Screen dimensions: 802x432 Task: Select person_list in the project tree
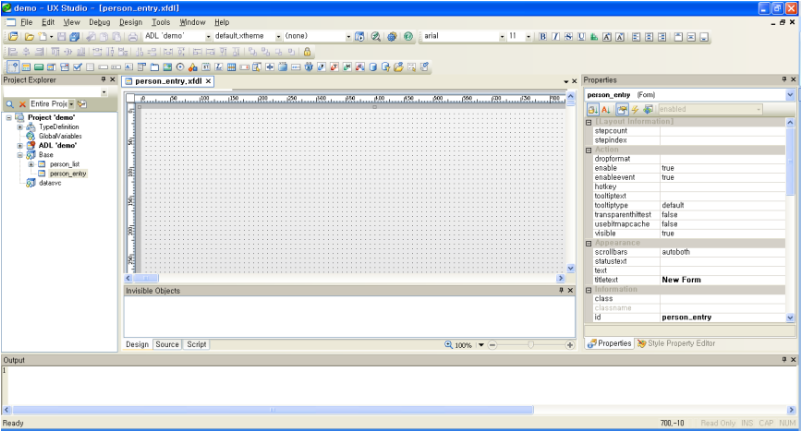click(65, 164)
